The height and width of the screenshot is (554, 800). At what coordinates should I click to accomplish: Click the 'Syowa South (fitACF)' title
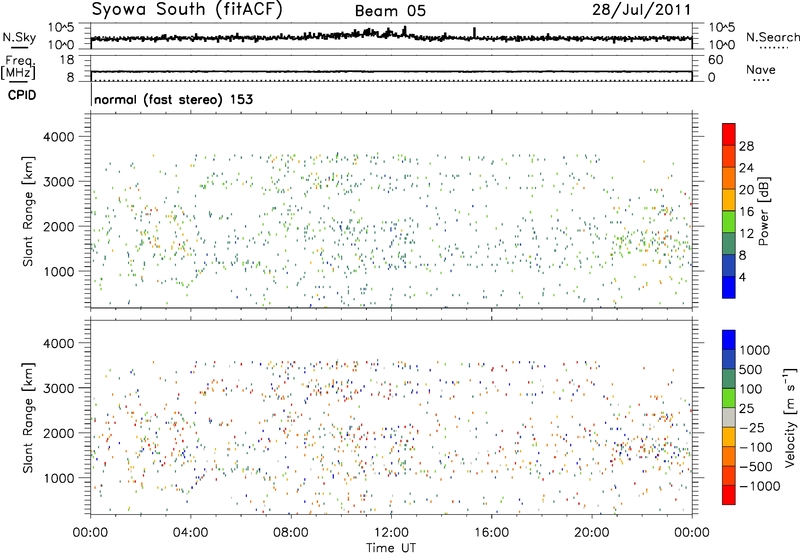click(187, 9)
